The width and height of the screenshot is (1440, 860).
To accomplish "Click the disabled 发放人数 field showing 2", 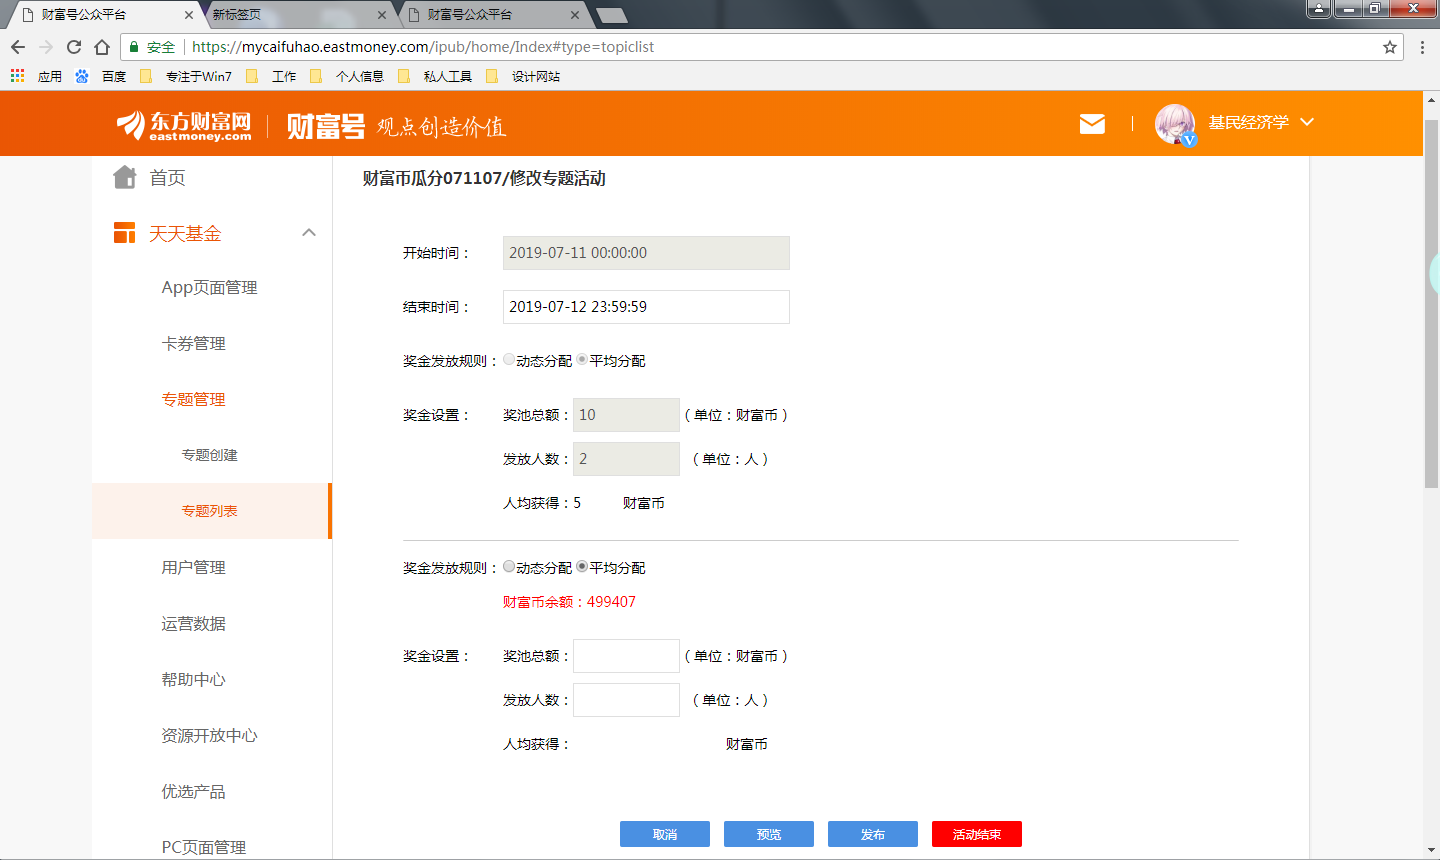I will tap(626, 459).
